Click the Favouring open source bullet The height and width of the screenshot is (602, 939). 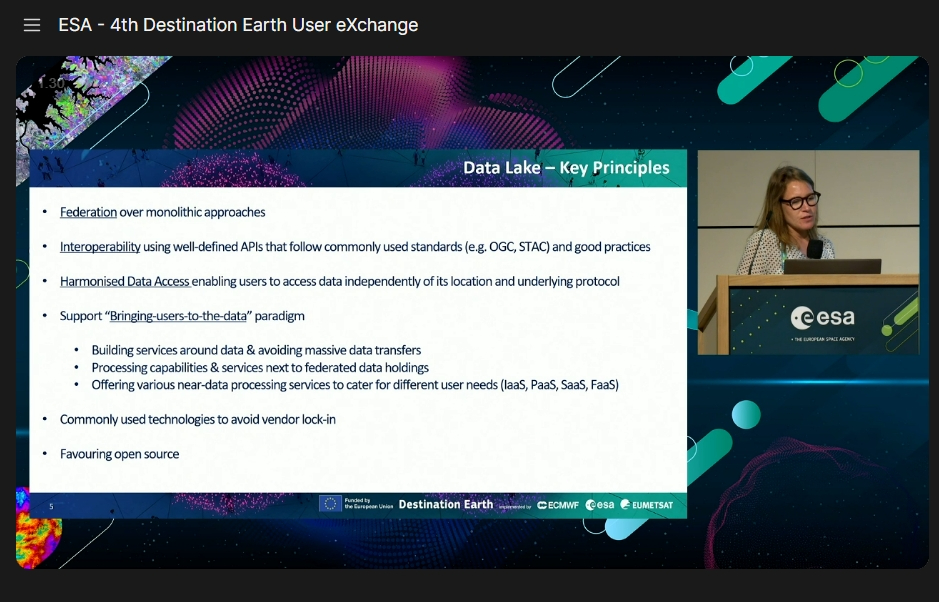point(119,454)
